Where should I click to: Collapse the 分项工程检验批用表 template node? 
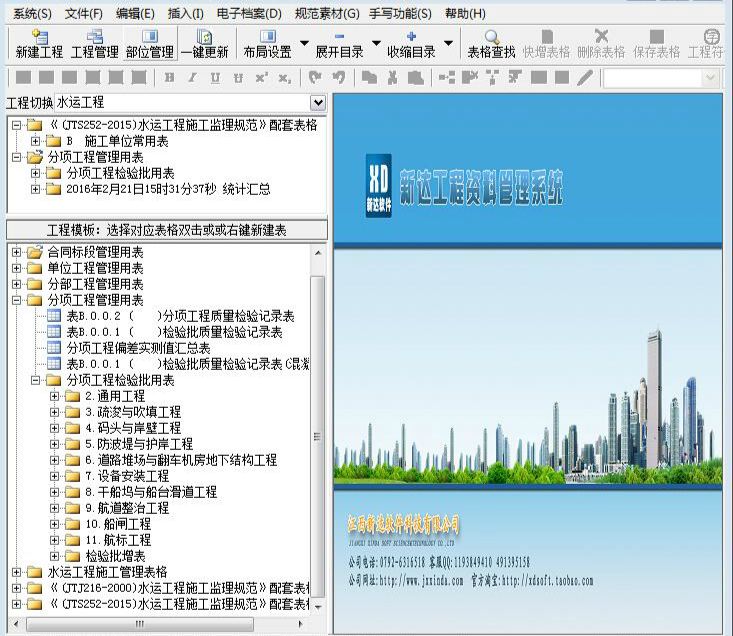point(37,380)
